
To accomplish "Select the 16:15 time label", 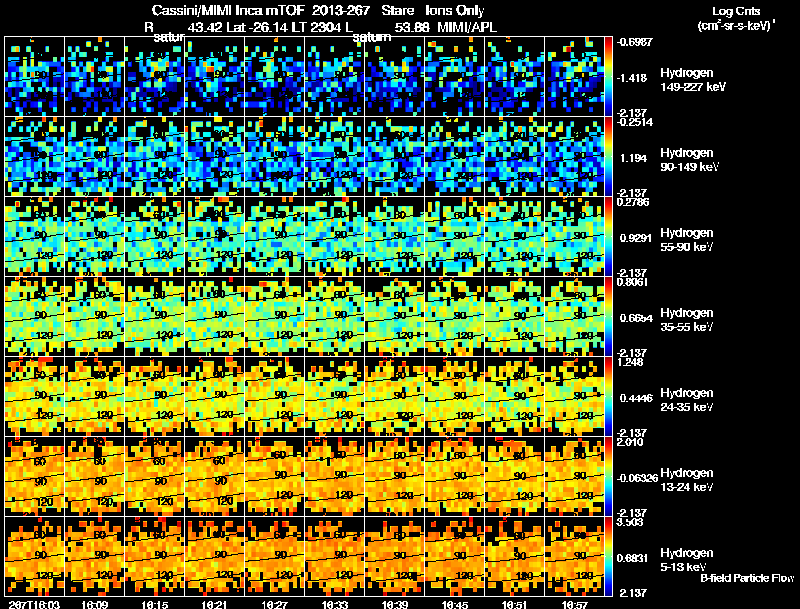I will coord(155,604).
